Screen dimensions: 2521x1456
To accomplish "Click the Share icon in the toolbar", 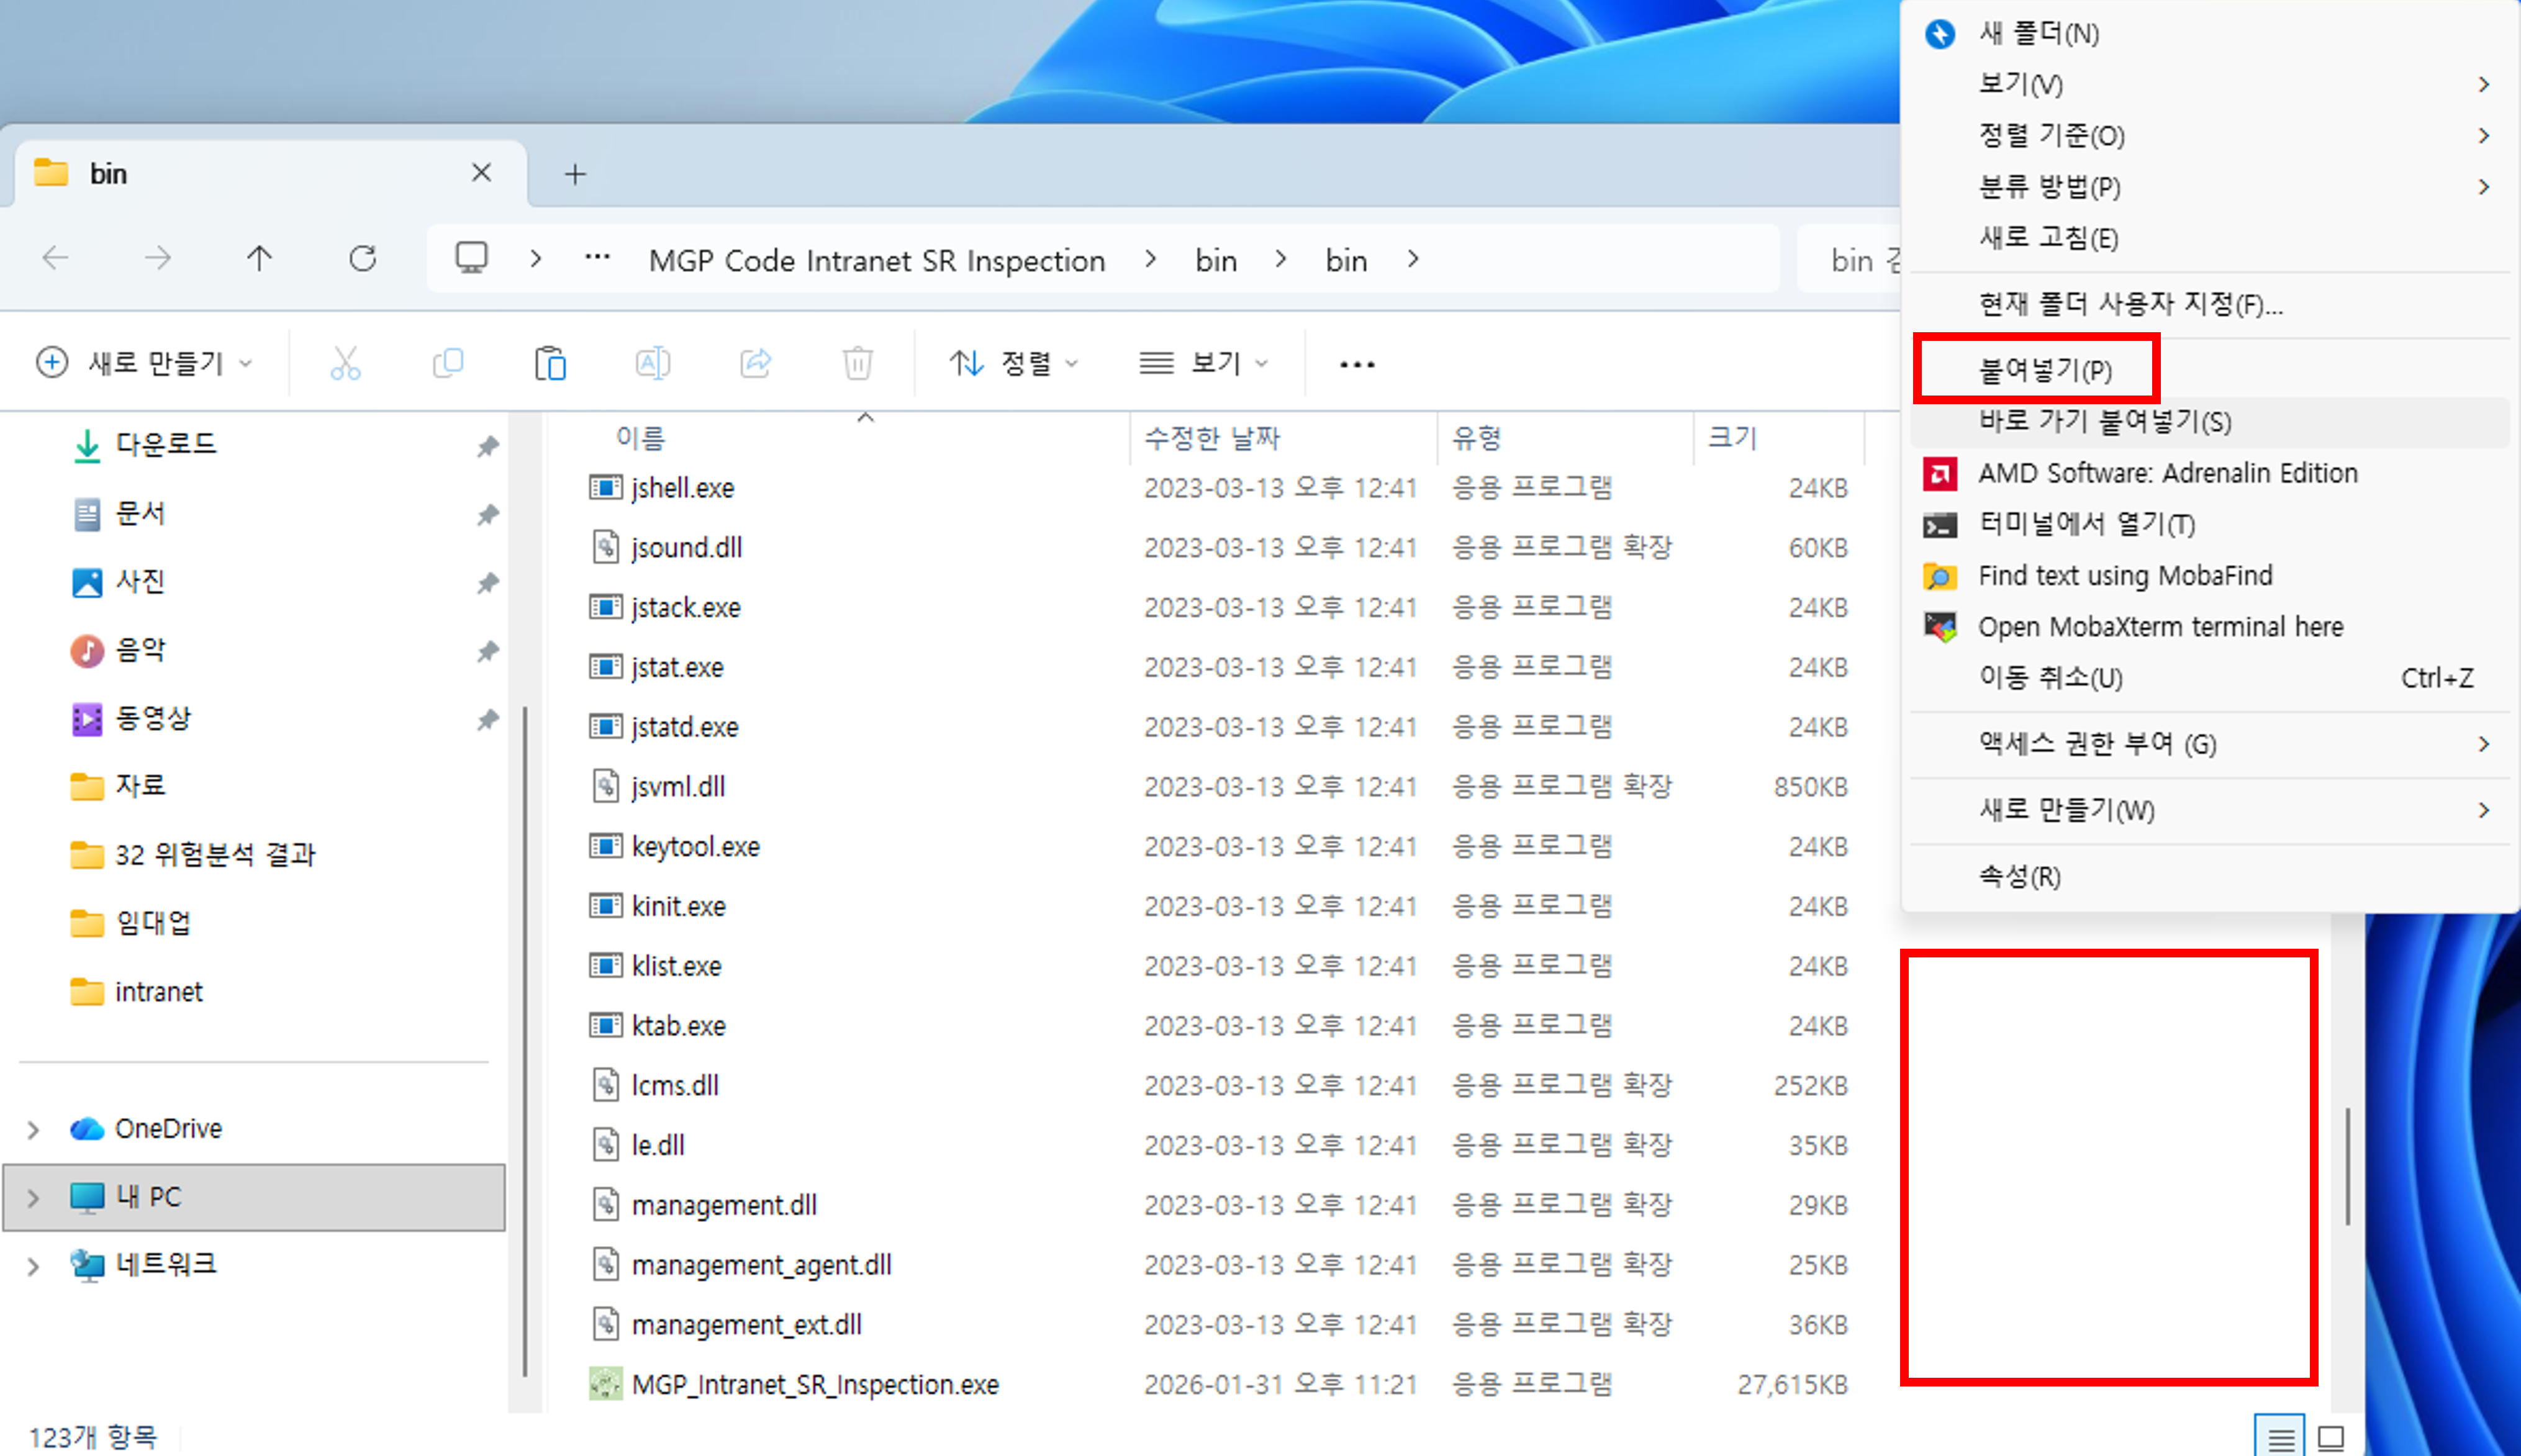I will tap(756, 362).
